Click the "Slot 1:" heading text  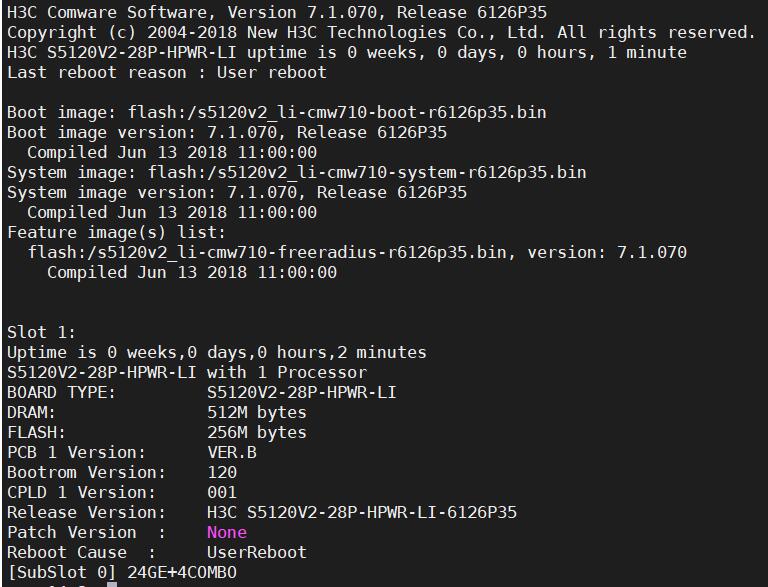coord(41,332)
